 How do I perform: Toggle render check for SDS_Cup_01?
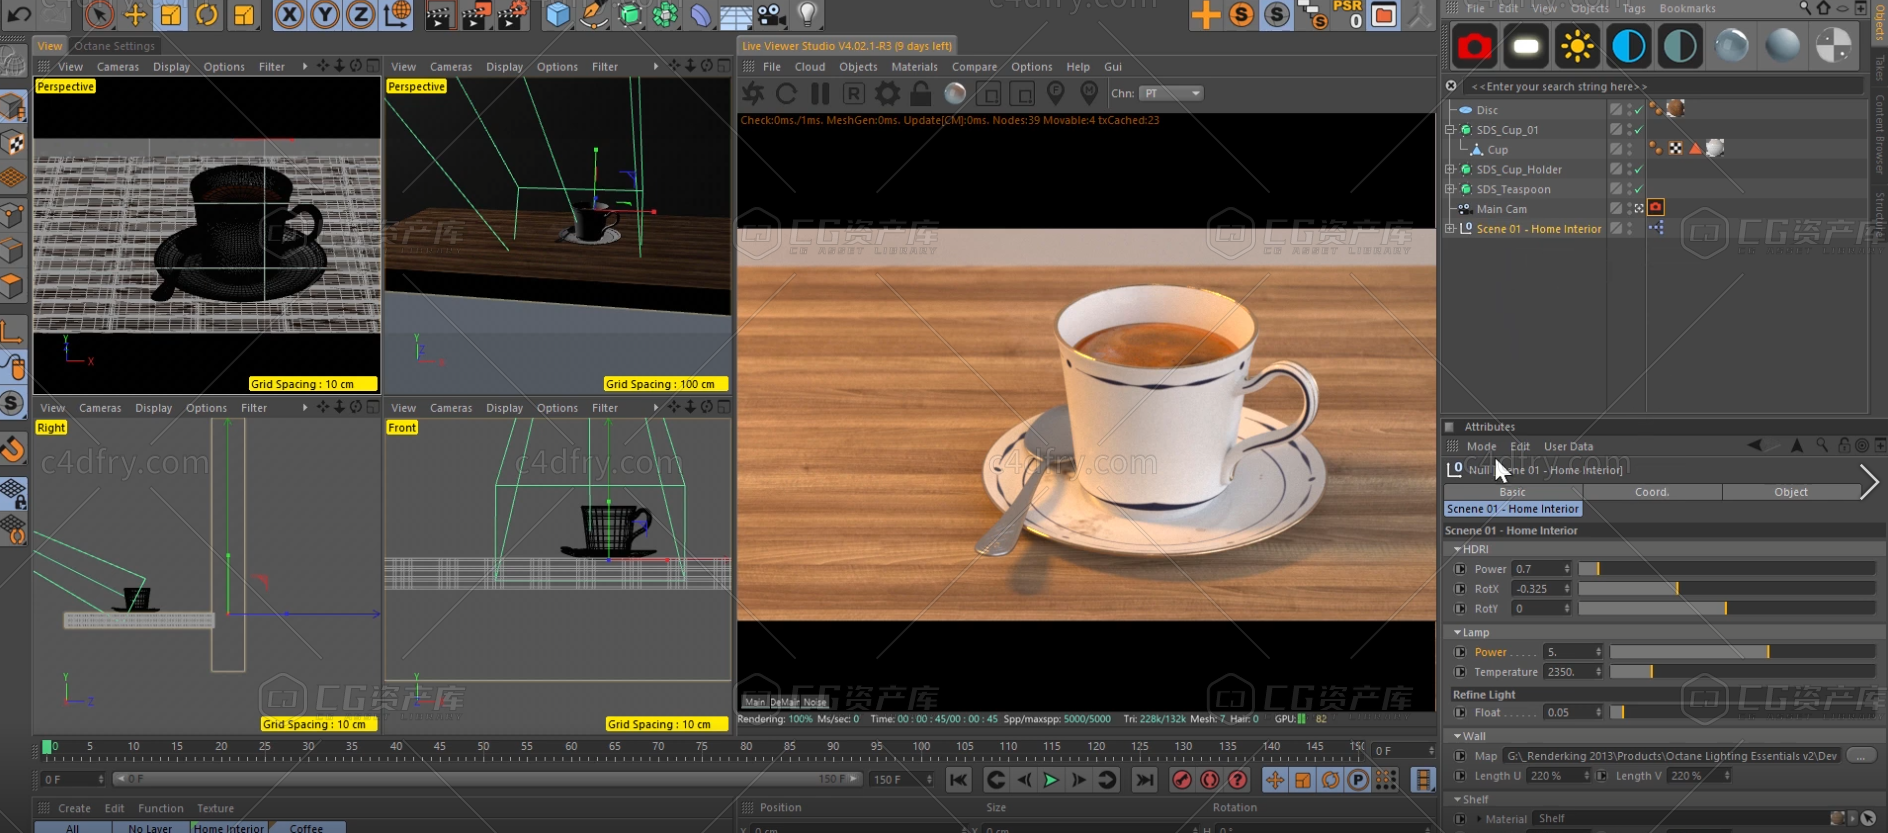1638,130
